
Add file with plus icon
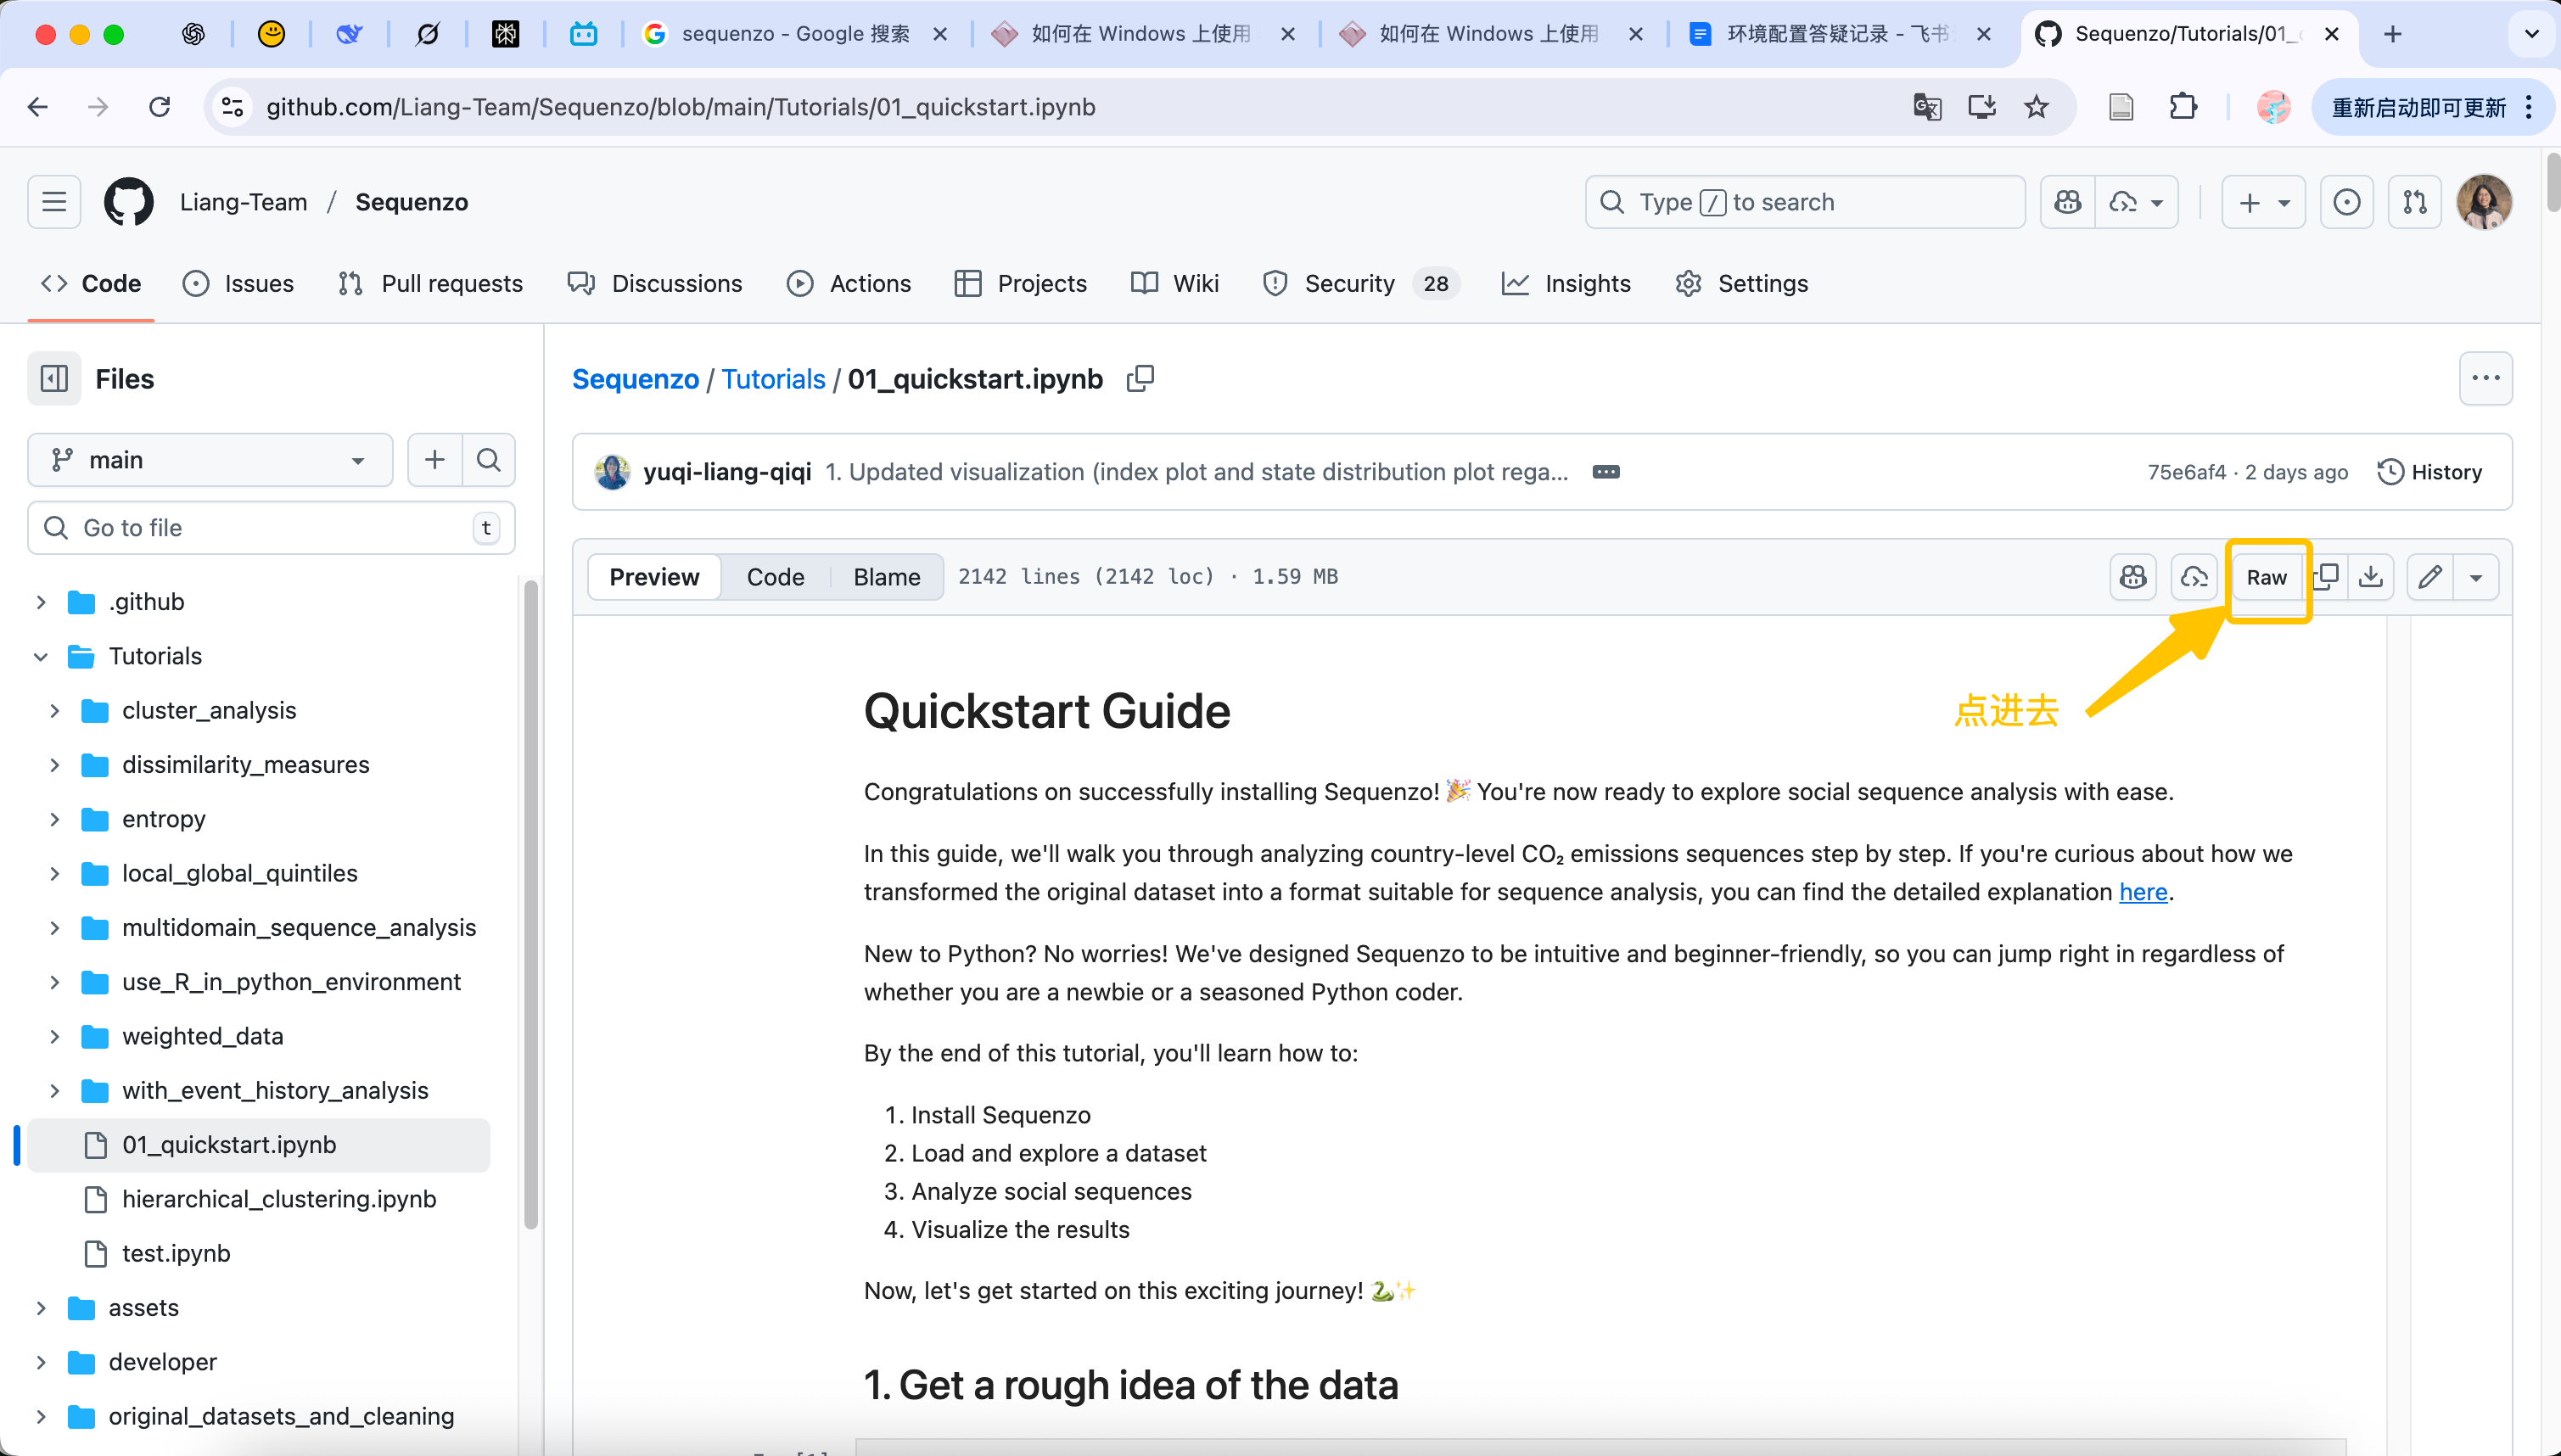(435, 460)
